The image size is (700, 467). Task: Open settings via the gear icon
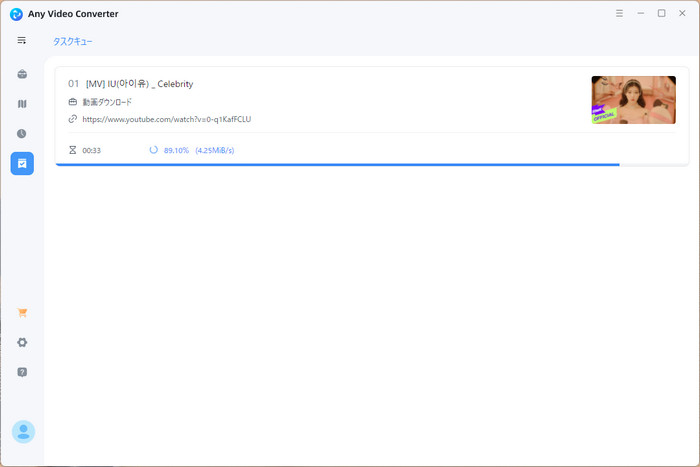[x=22, y=342]
